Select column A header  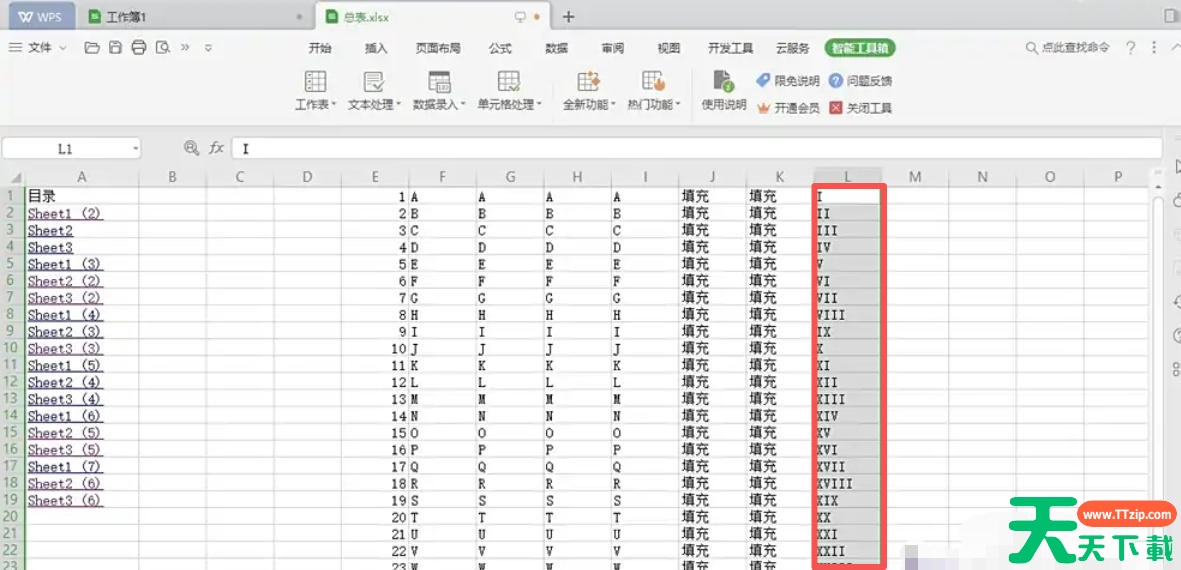(x=82, y=177)
